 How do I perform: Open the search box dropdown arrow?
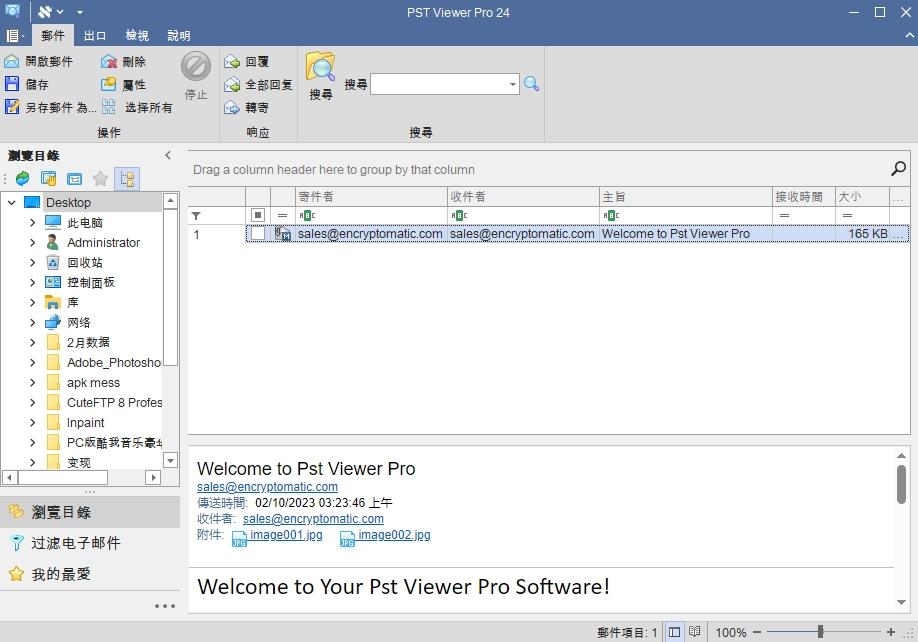513,85
